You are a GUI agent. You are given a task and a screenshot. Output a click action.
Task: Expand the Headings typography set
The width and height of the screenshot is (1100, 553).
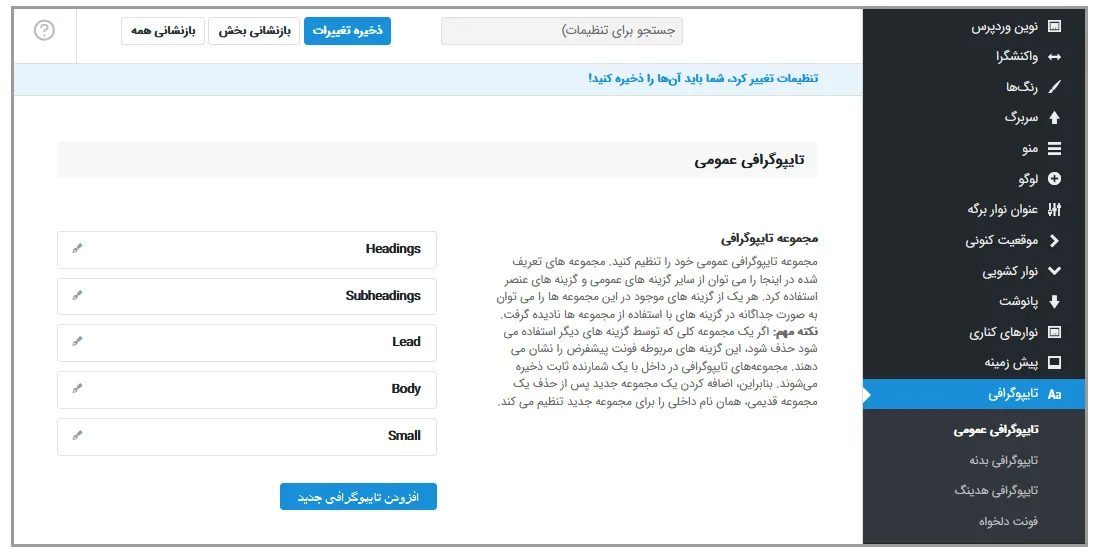(247, 250)
